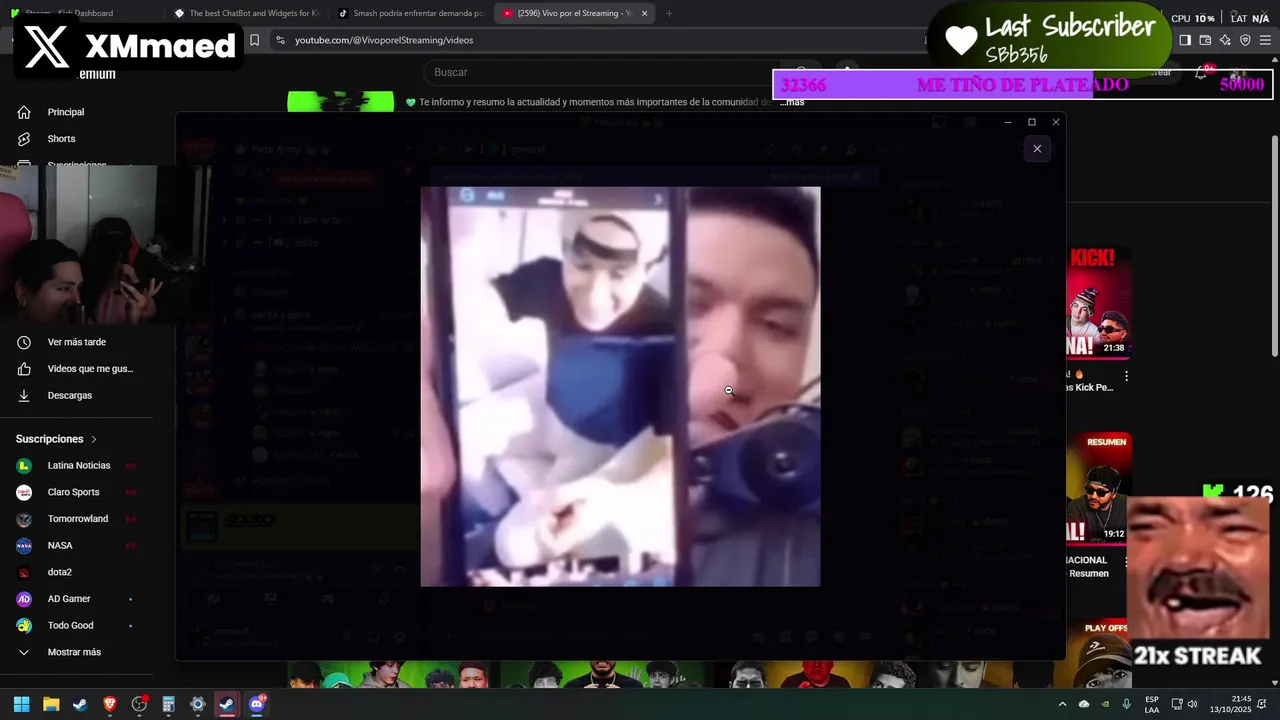
Task: Close the enlarged image preview
Action: 1037,149
